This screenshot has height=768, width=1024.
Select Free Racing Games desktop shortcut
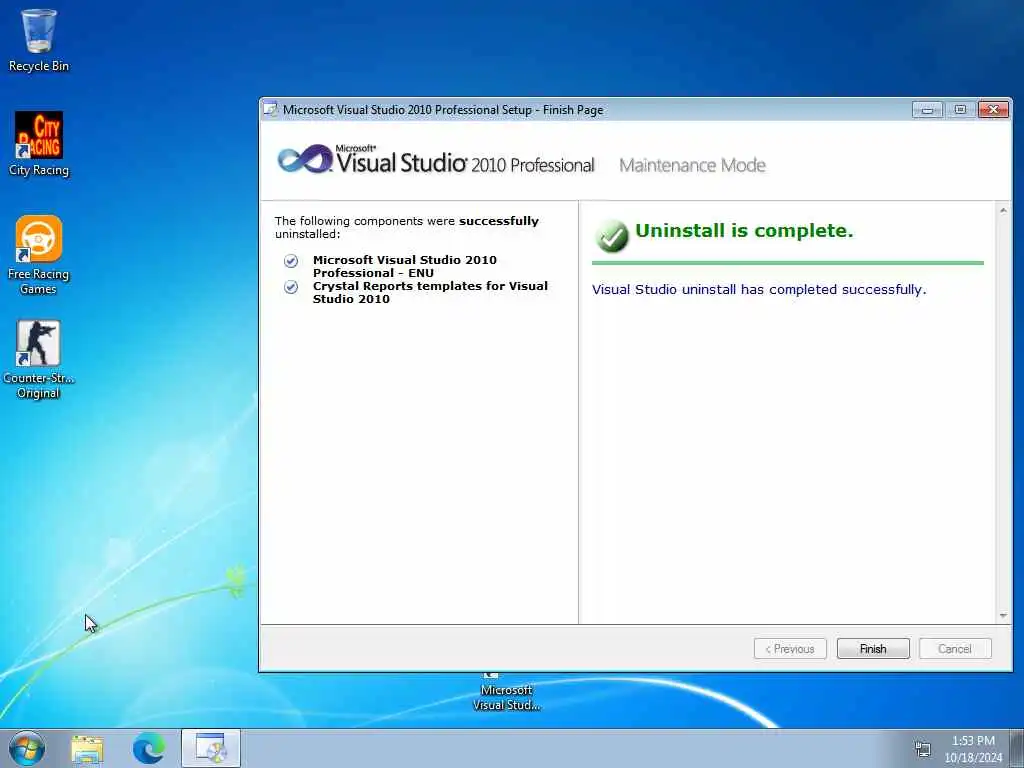coord(39,255)
